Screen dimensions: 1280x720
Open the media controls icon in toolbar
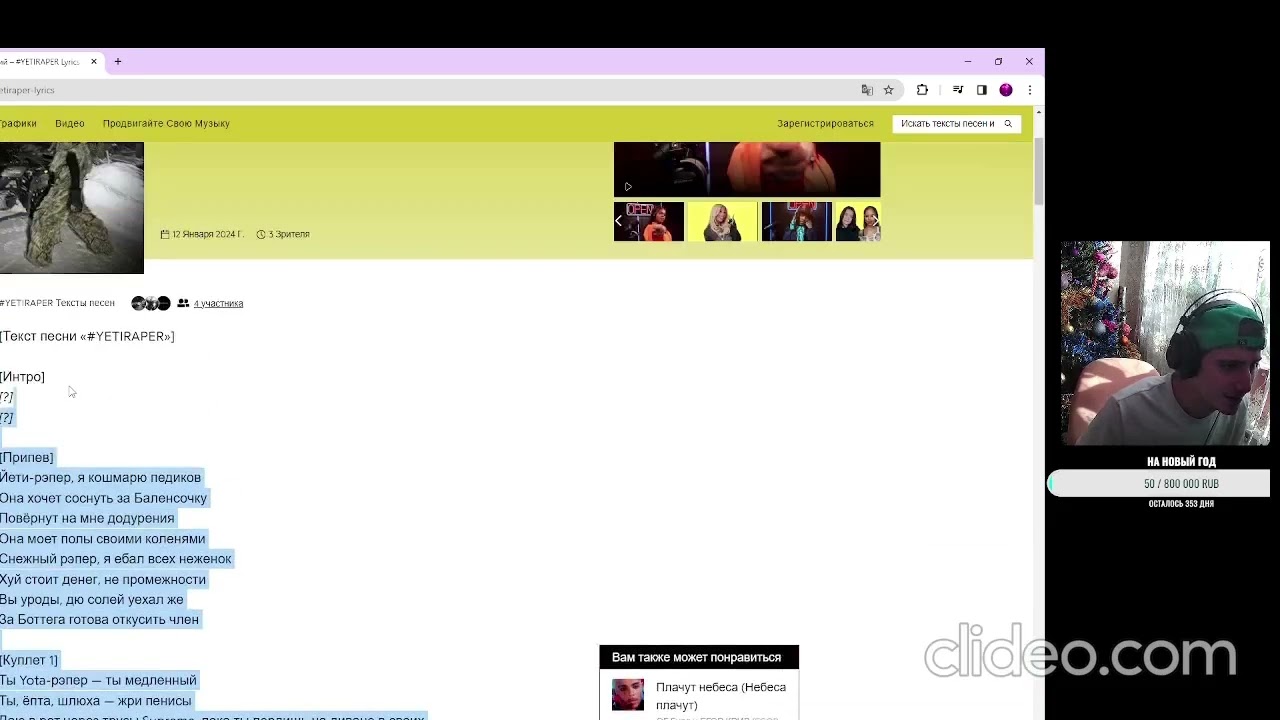click(958, 90)
